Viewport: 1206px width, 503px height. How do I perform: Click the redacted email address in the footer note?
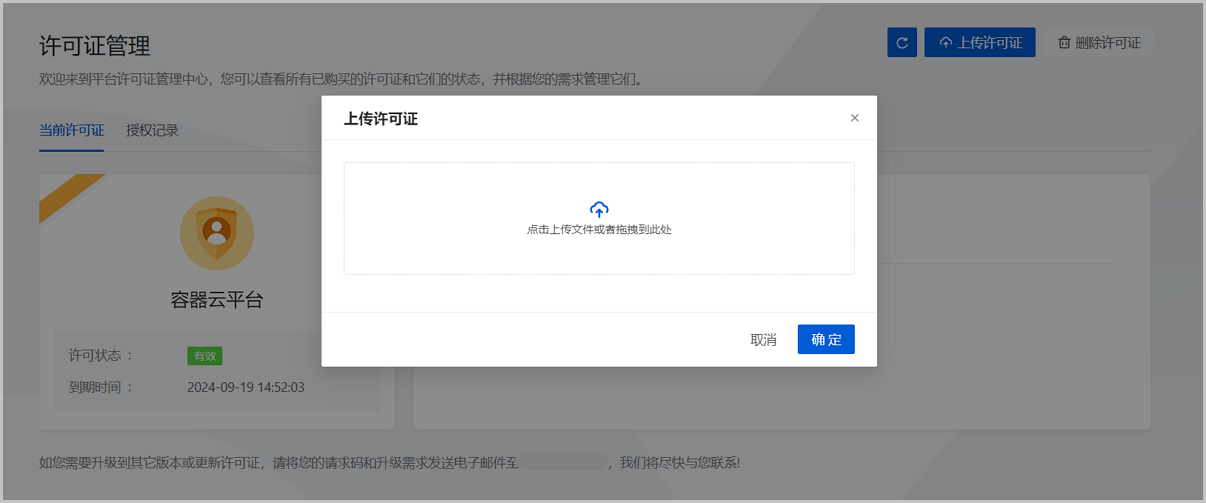click(563, 463)
